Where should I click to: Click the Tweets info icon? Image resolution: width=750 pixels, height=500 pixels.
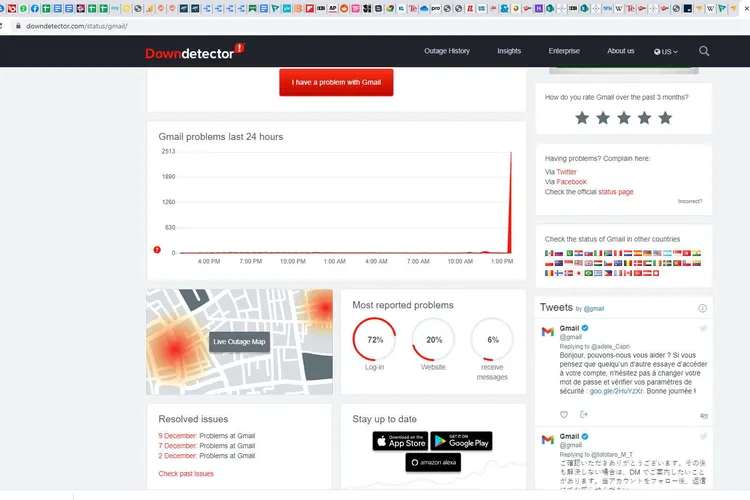pyautogui.click(x=703, y=308)
